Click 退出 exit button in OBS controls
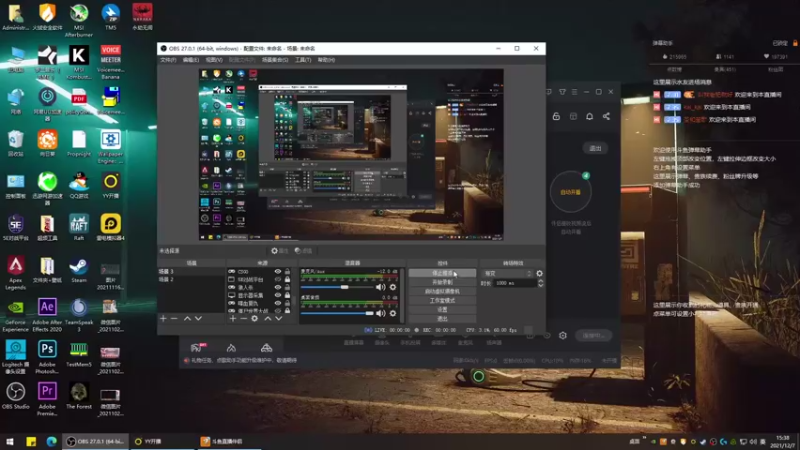The image size is (800, 450). (442, 319)
